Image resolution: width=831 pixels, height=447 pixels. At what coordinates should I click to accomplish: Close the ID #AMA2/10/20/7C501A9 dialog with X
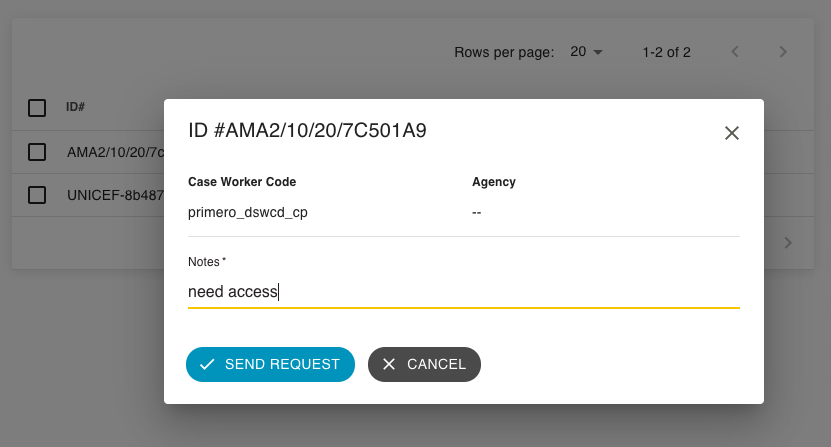(731, 133)
